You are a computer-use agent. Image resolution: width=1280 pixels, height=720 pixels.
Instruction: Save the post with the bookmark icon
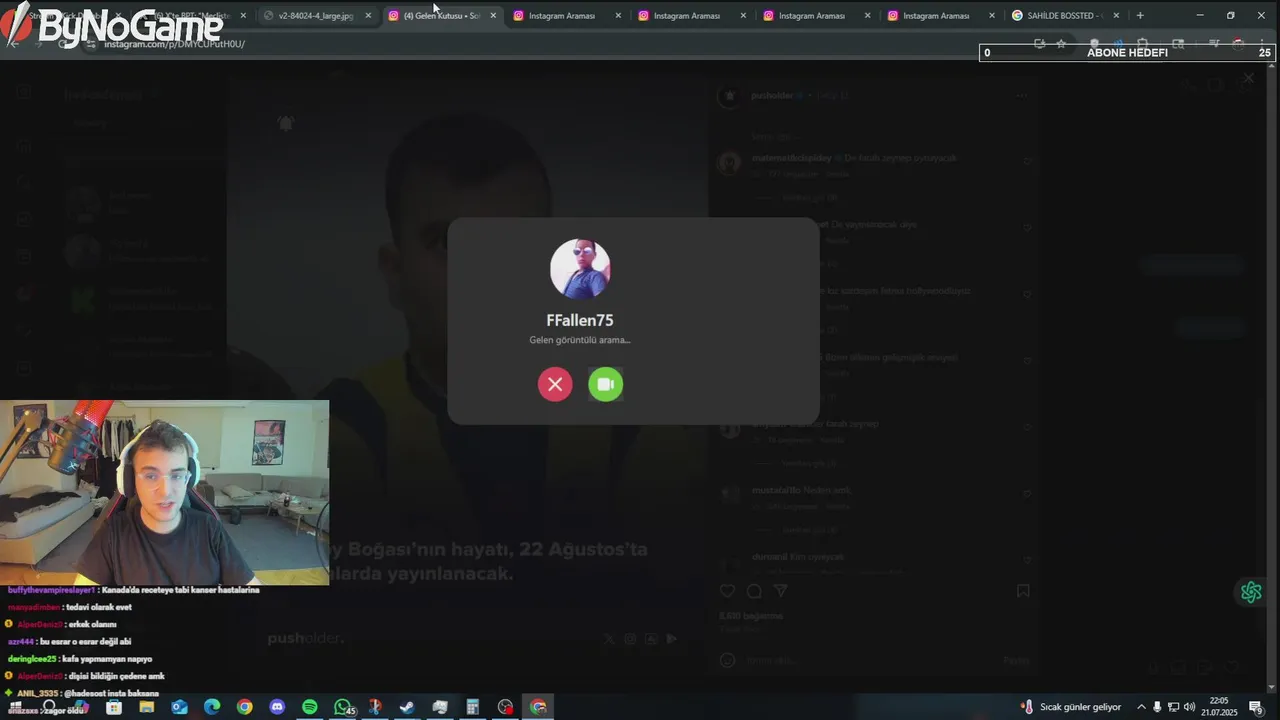coord(1023,591)
